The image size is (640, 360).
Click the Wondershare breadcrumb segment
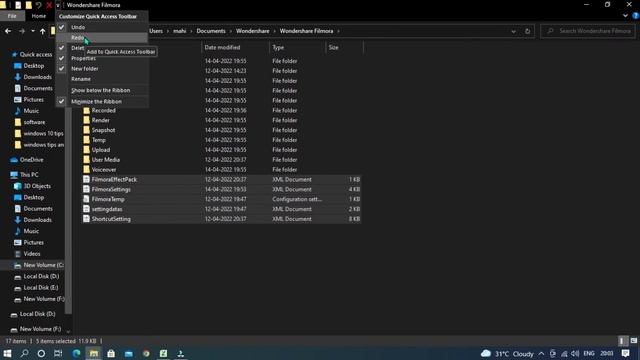point(253,31)
